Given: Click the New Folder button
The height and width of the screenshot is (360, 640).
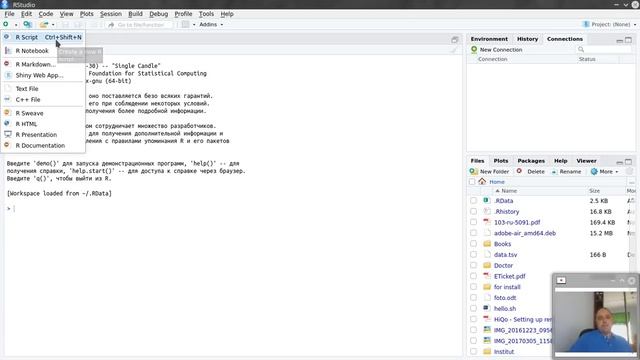Looking at the screenshot, I should pos(489,171).
